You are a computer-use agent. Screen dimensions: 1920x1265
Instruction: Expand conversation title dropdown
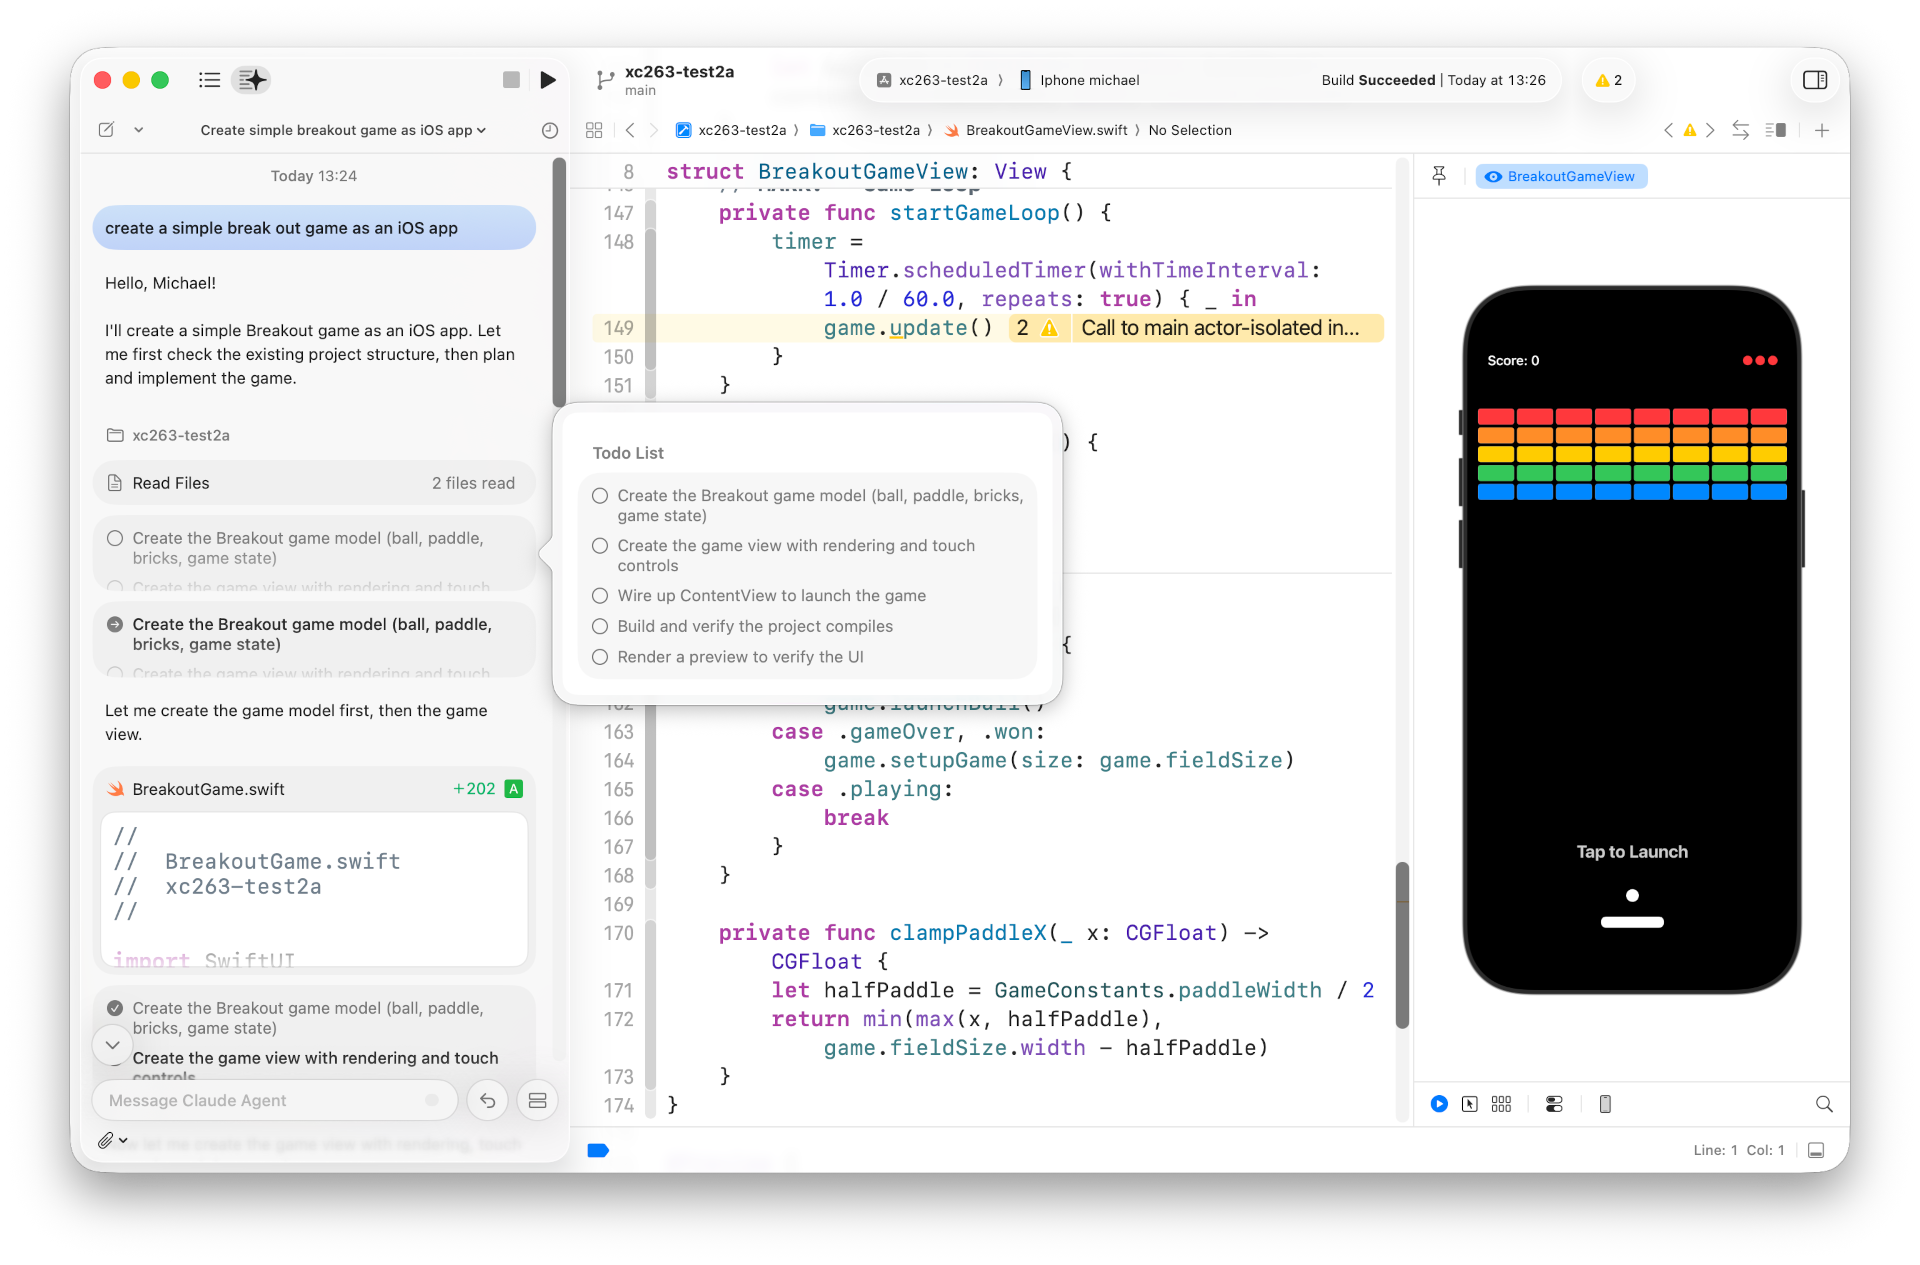pyautogui.click(x=343, y=131)
